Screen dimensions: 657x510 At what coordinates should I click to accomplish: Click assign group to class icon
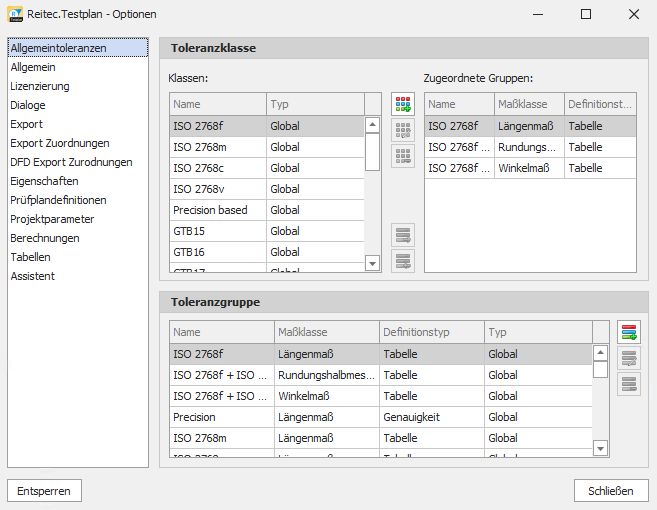click(x=403, y=235)
